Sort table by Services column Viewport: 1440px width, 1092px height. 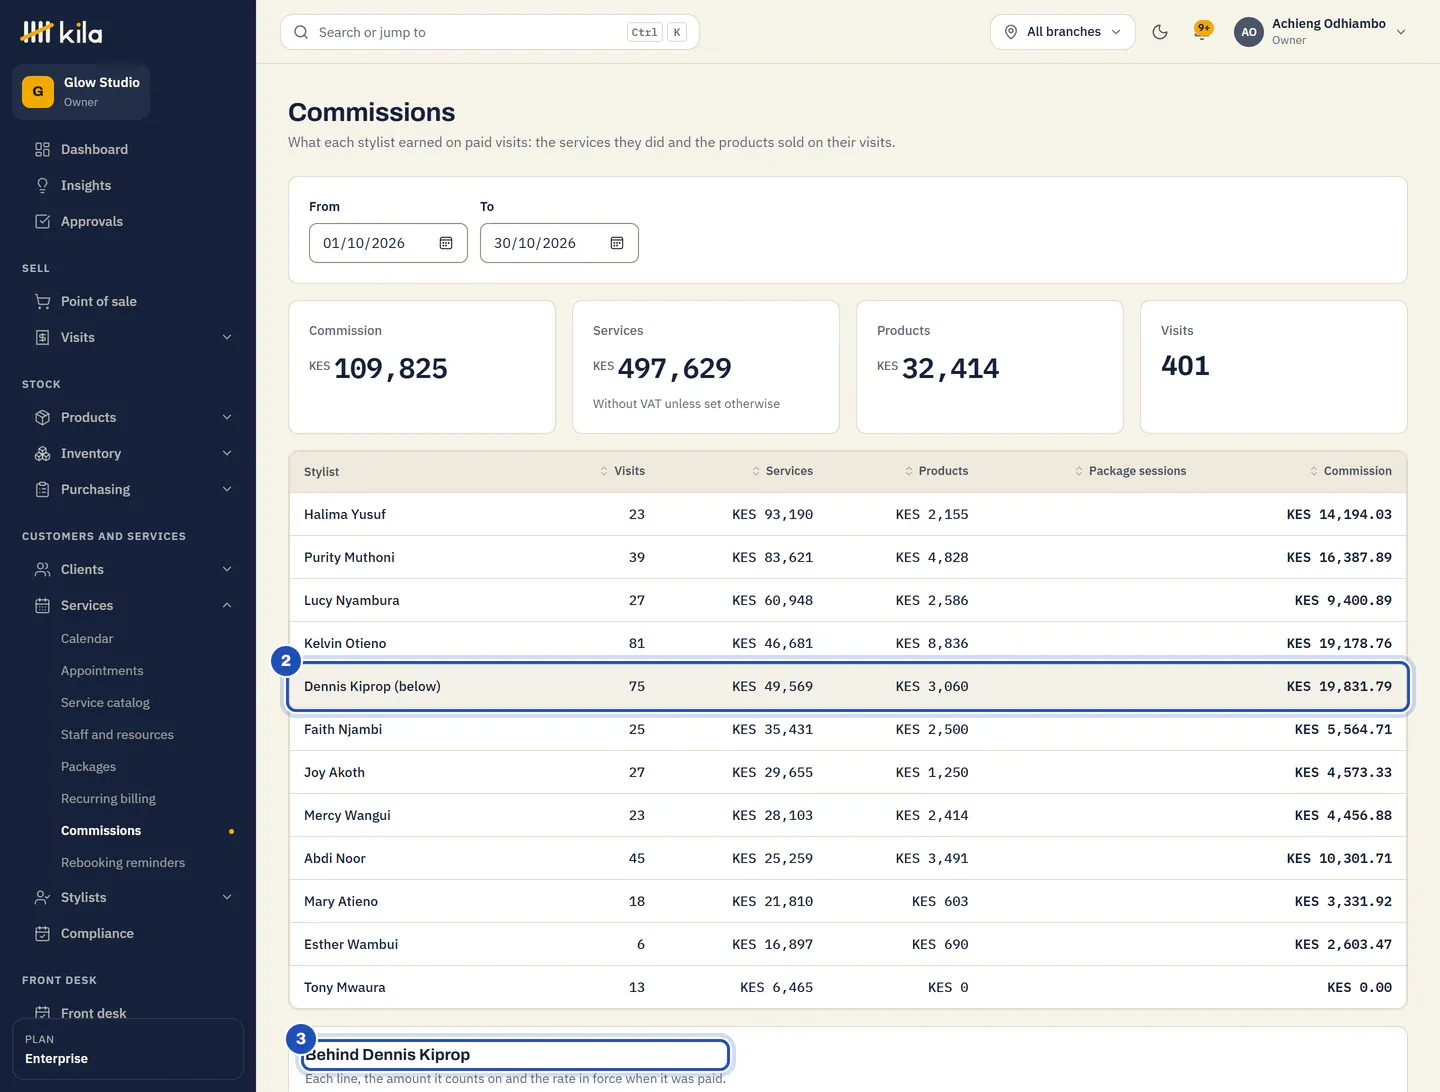(x=782, y=471)
